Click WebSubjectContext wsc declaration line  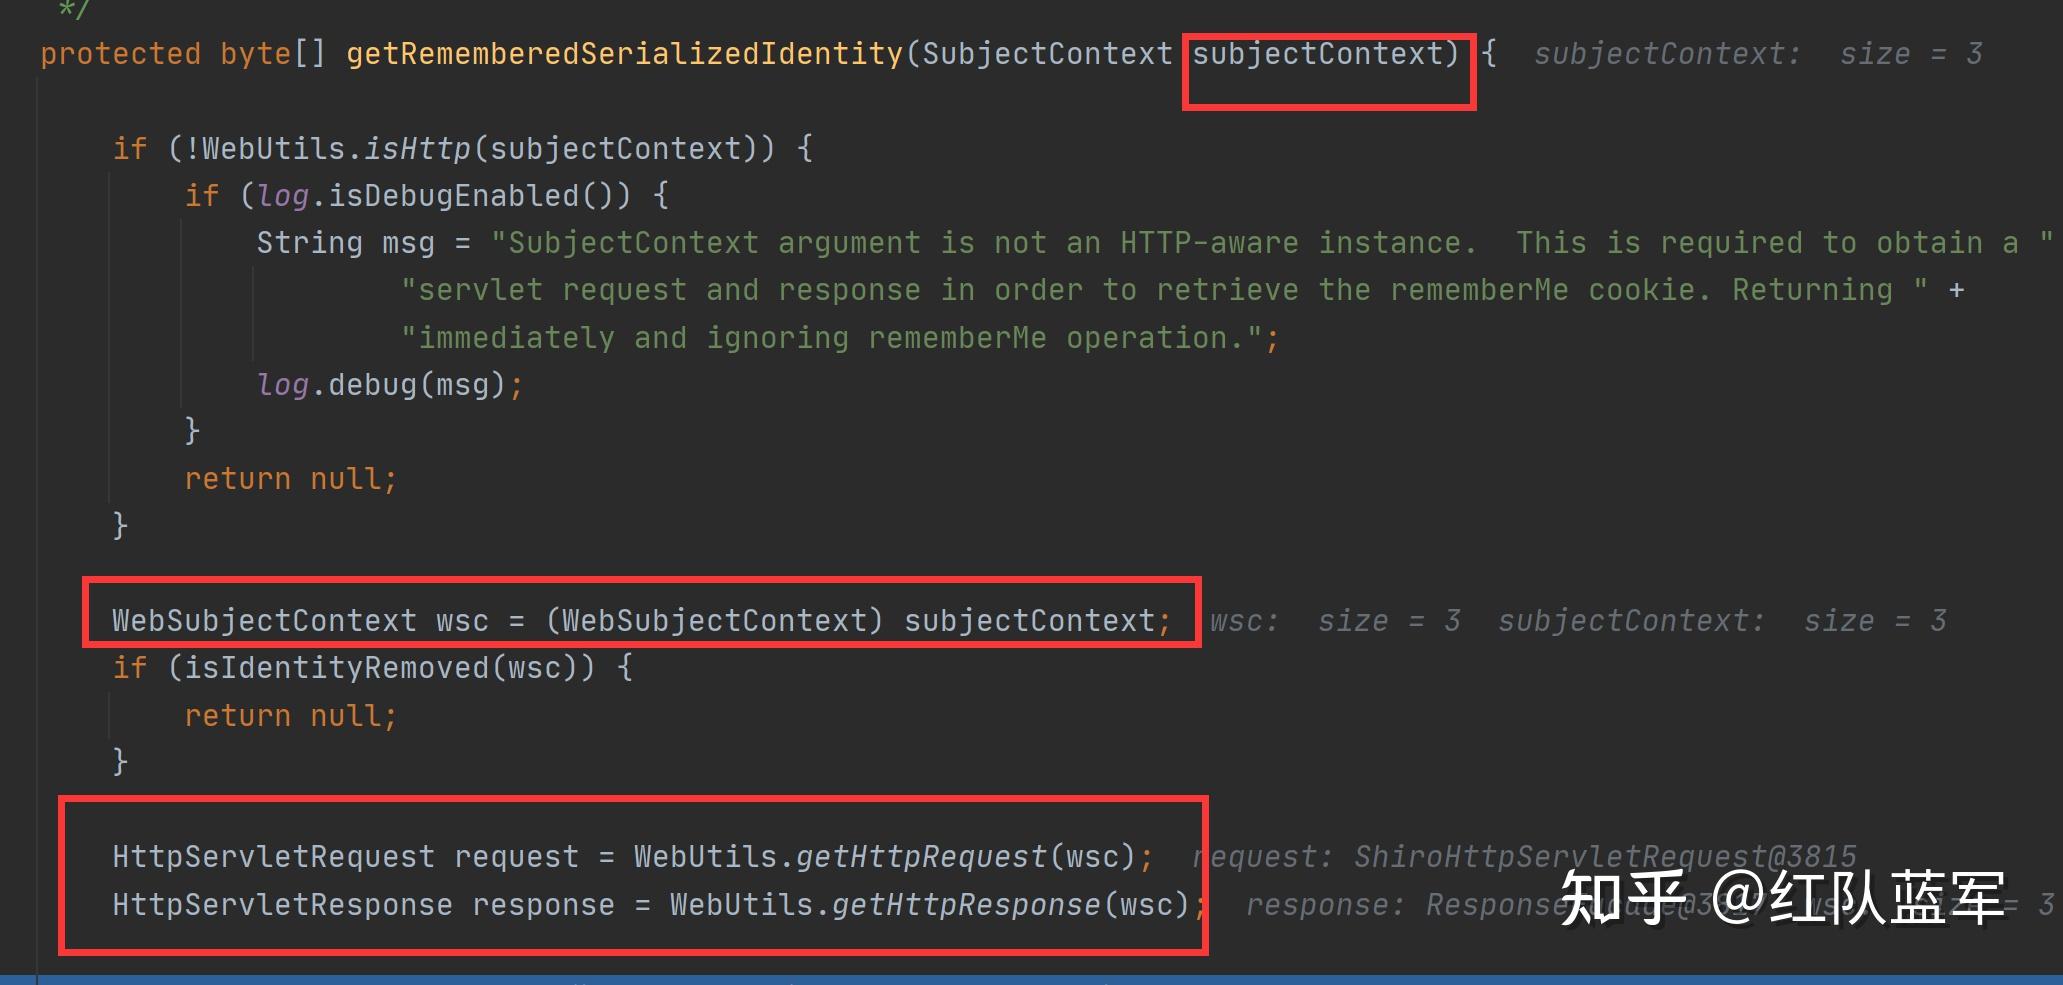click(641, 621)
